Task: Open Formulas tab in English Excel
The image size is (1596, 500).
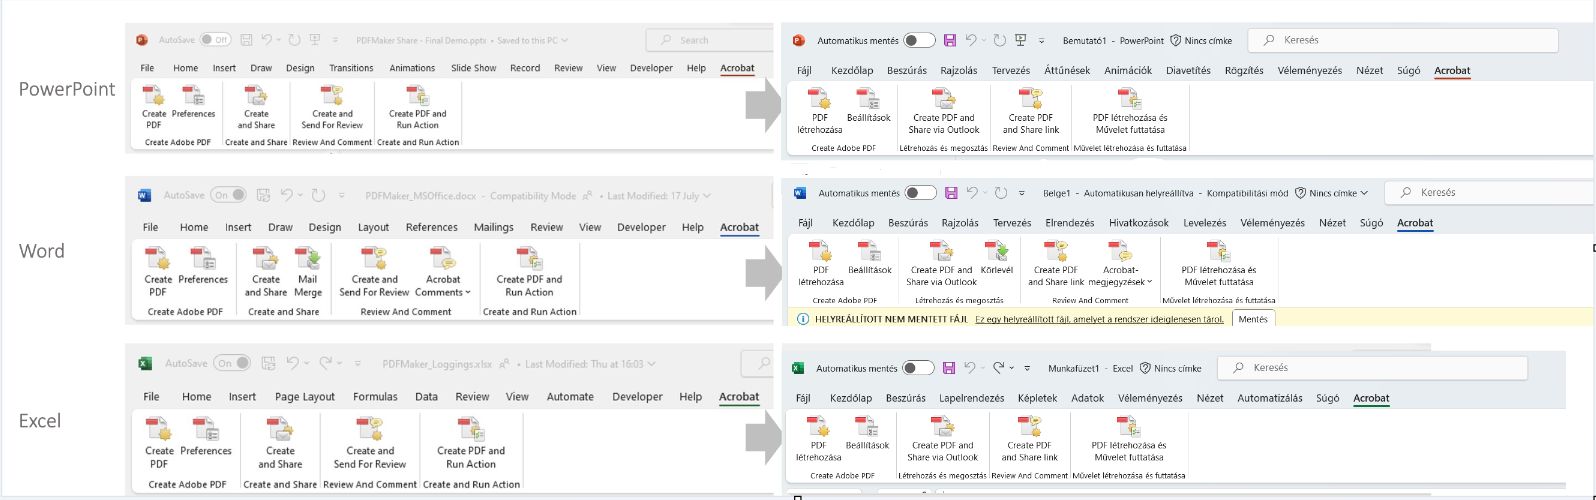Action: tap(375, 396)
